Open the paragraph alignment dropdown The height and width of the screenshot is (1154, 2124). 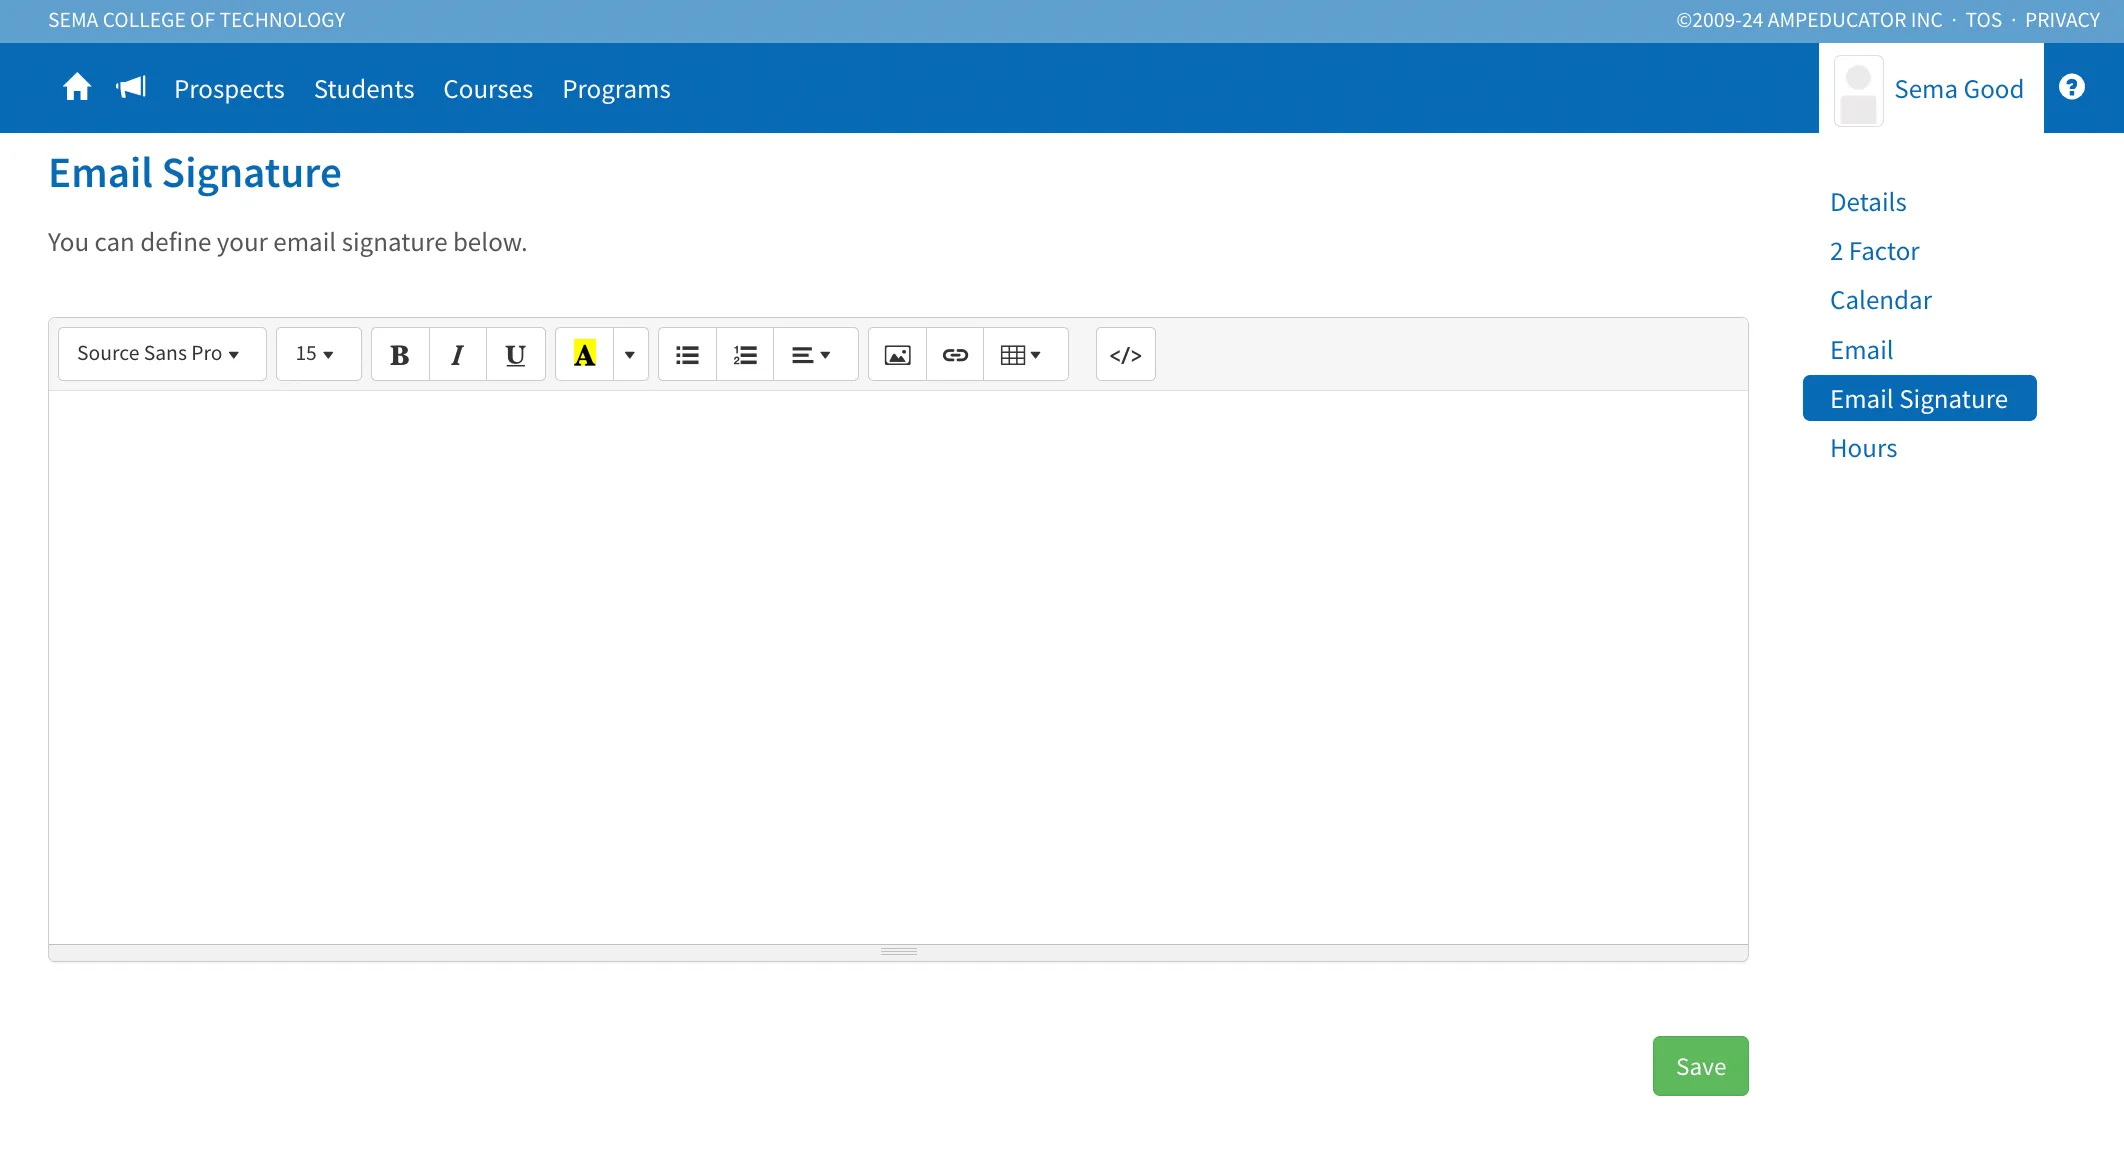coord(815,354)
